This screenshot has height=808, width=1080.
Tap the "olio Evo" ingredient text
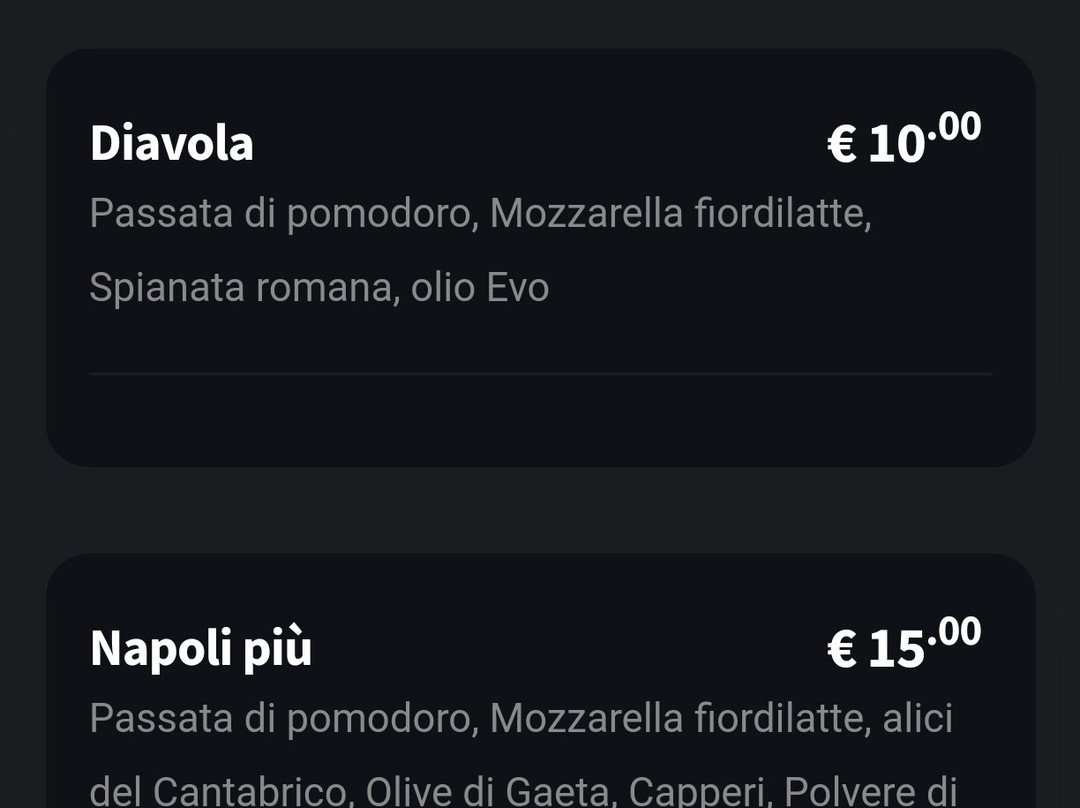click(x=480, y=288)
